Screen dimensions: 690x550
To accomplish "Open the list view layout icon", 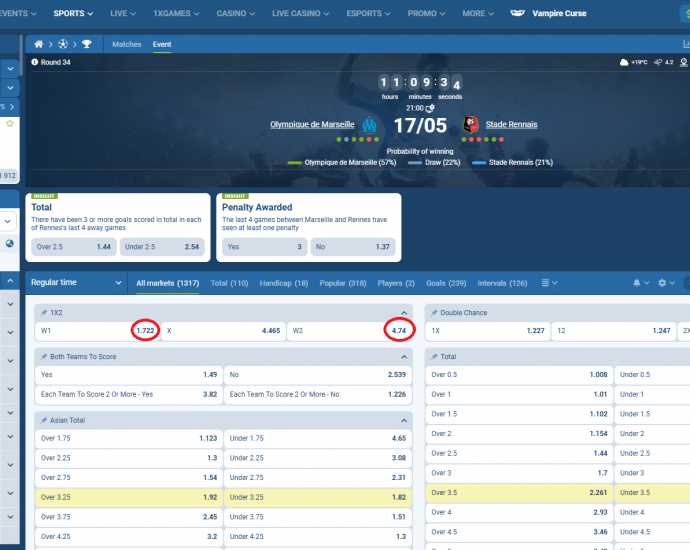I will (545, 283).
